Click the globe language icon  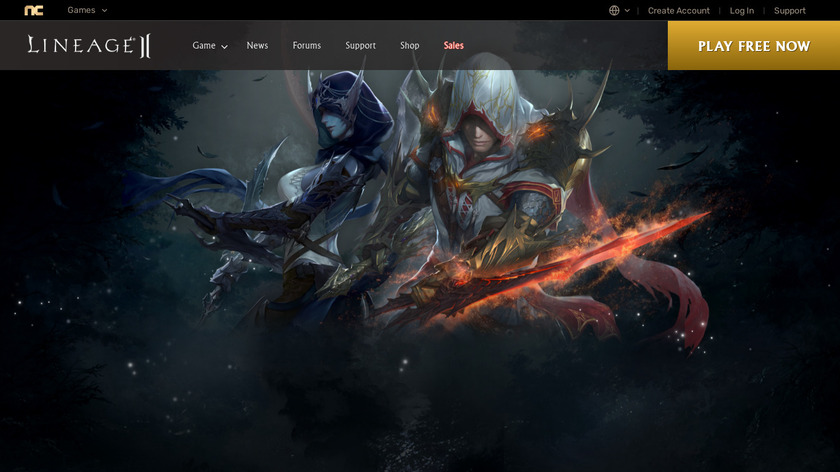tap(614, 10)
